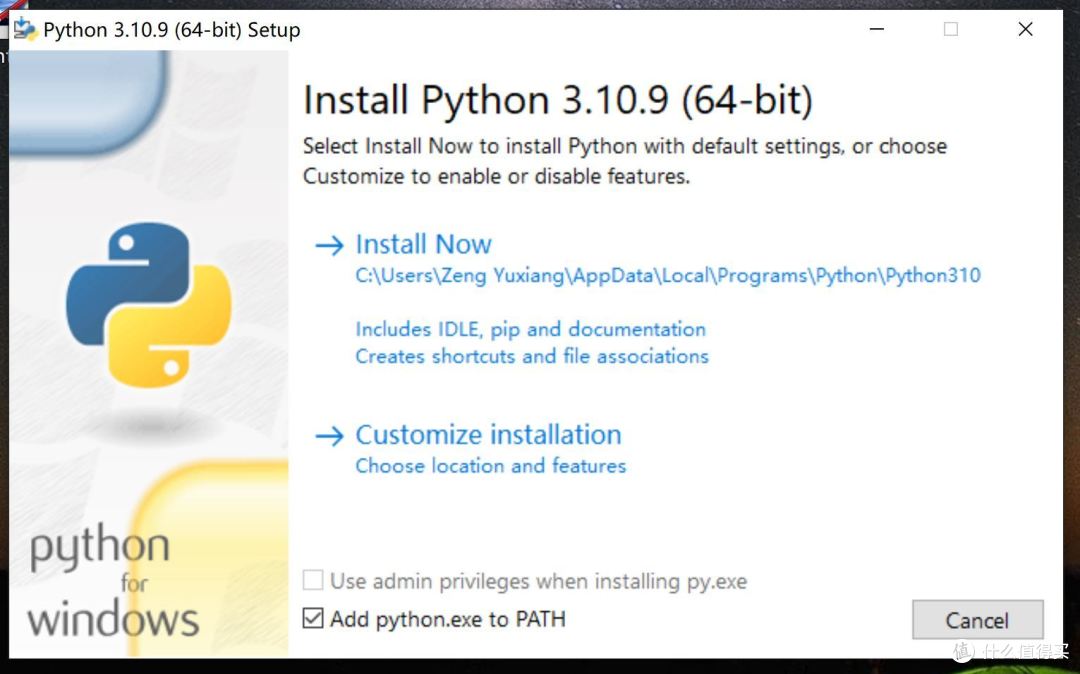This screenshot has height=674, width=1080.
Task: Close the Python Setup window
Action: pyautogui.click(x=1025, y=30)
